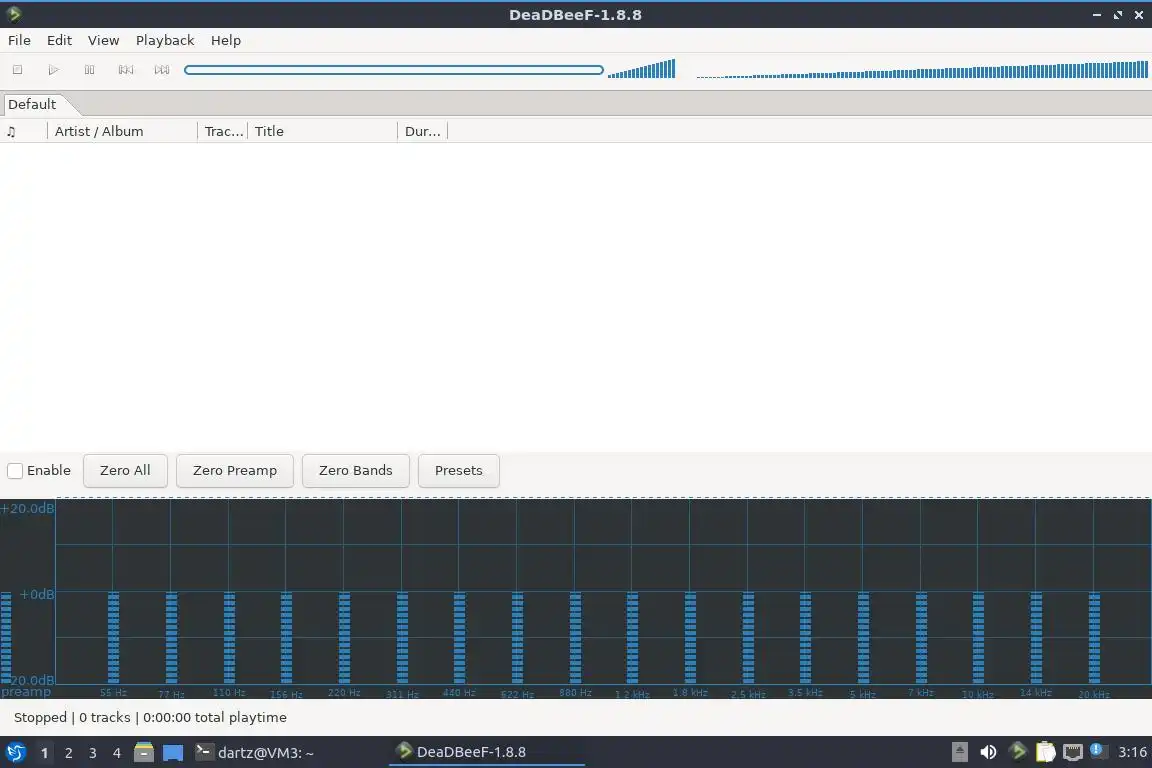Screen dimensions: 1152x768
Task: Adjust the 5 kHz equalizer band
Action: pyautogui.click(x=863, y=638)
